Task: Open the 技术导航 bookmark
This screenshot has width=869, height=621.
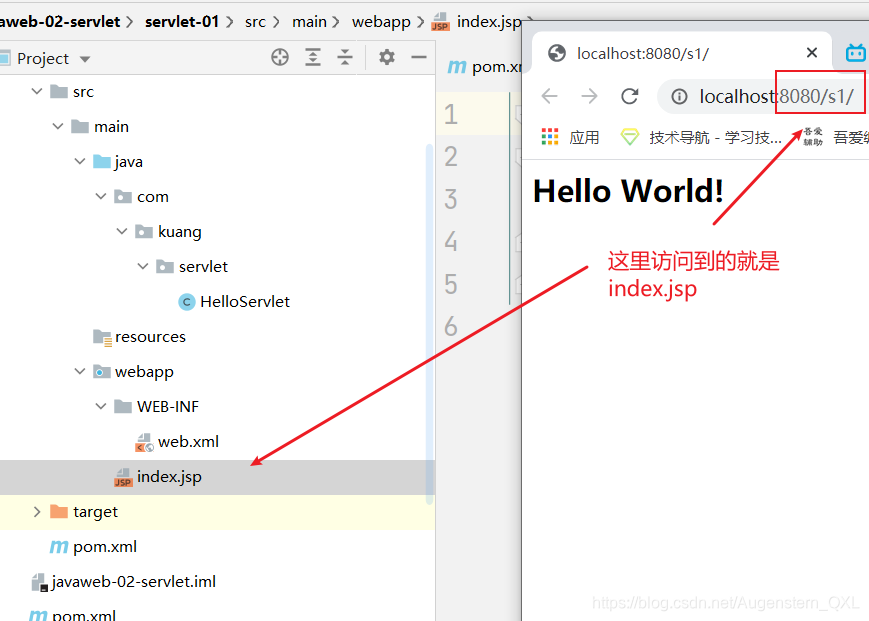Action: [701, 137]
